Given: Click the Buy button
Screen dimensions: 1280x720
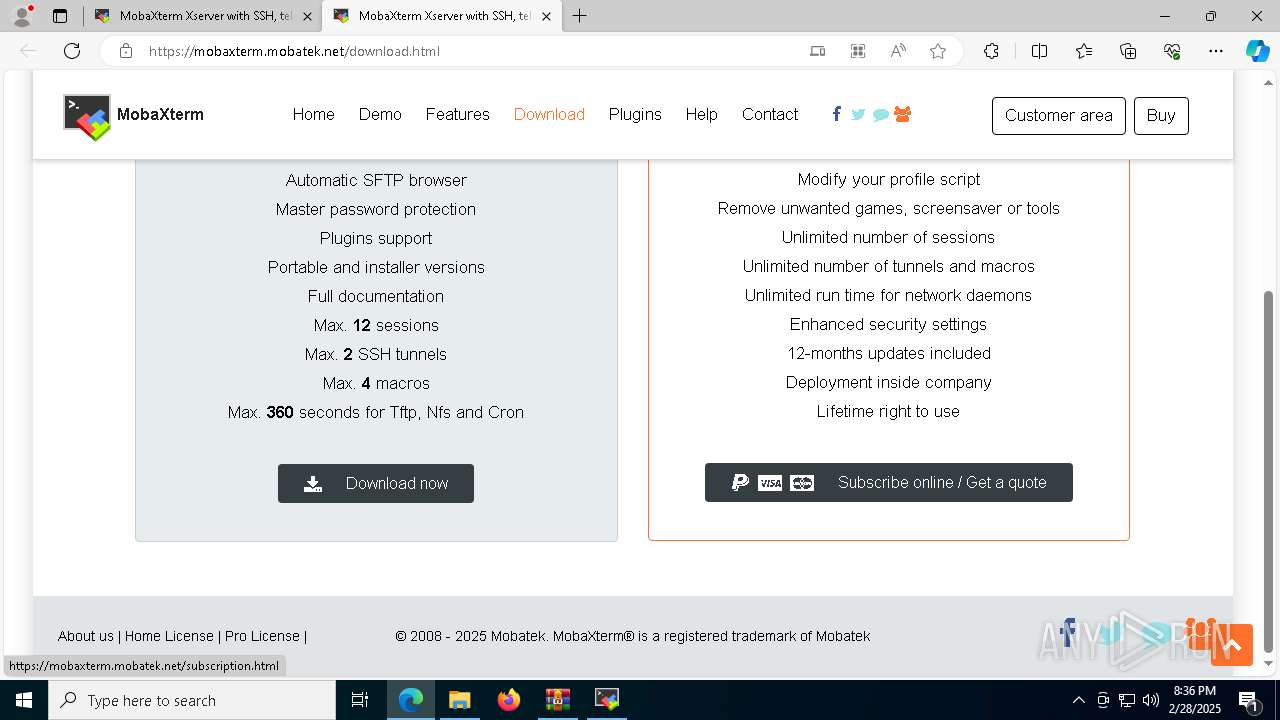Looking at the screenshot, I should click(1161, 116).
